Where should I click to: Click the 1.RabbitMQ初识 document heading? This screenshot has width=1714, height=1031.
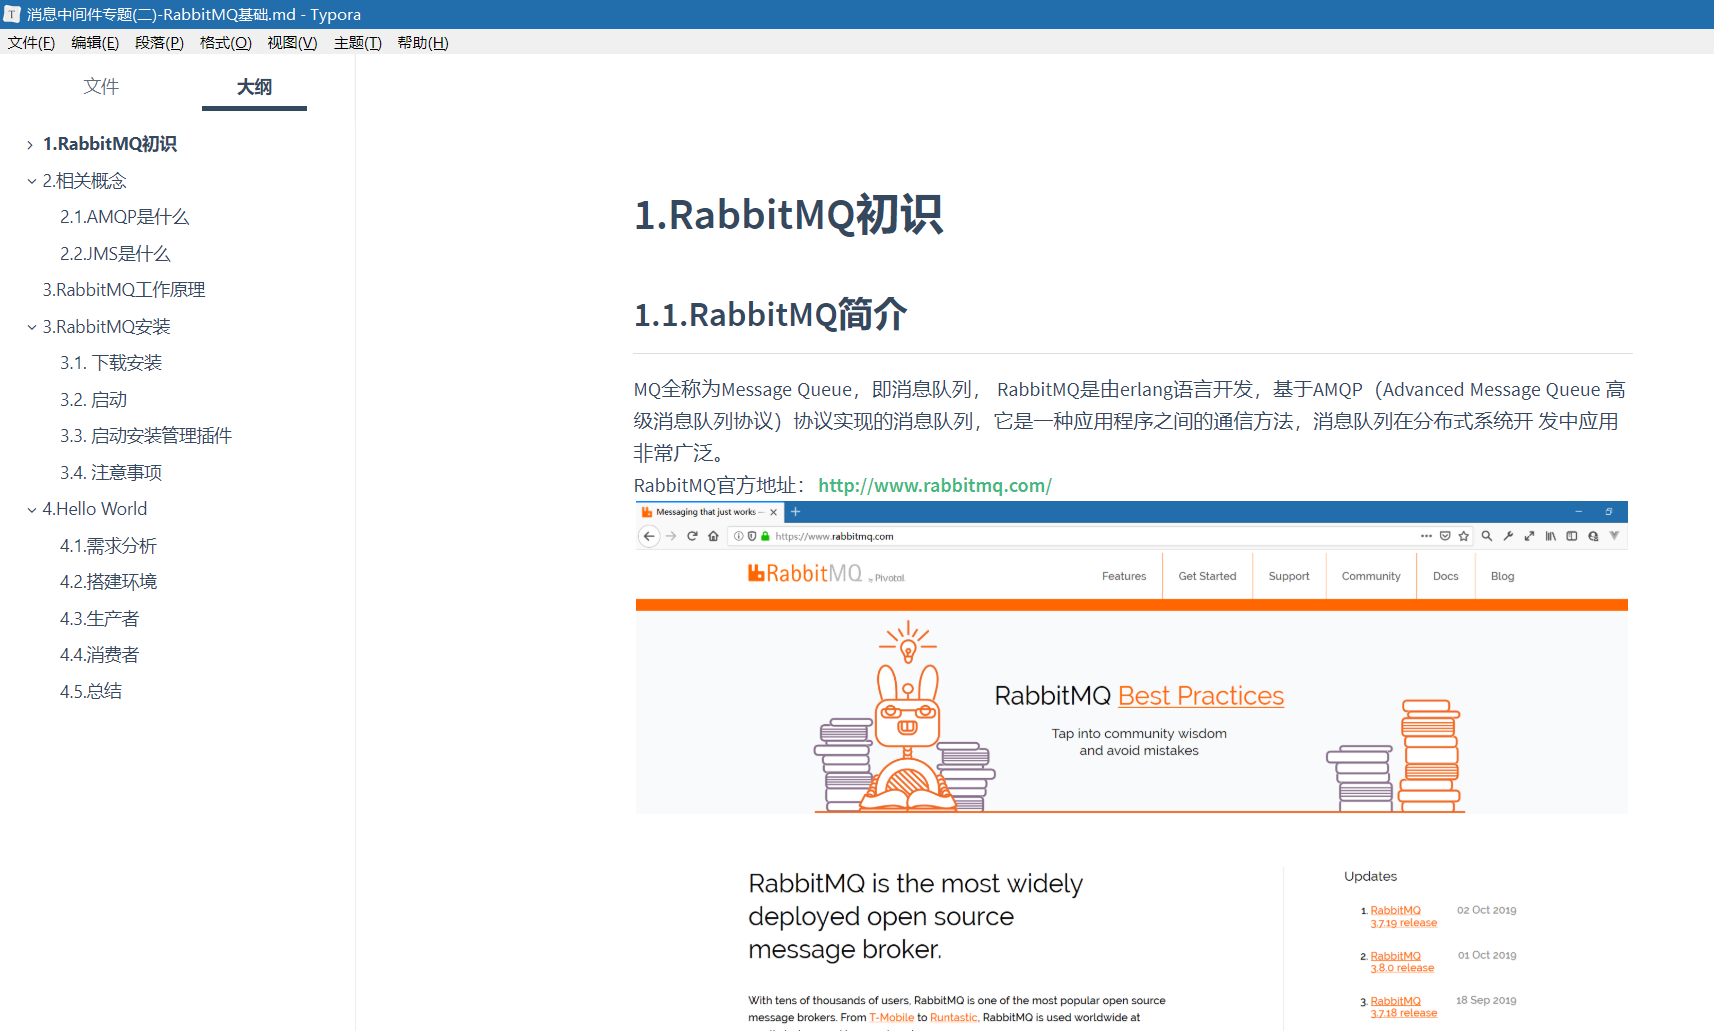click(x=788, y=215)
